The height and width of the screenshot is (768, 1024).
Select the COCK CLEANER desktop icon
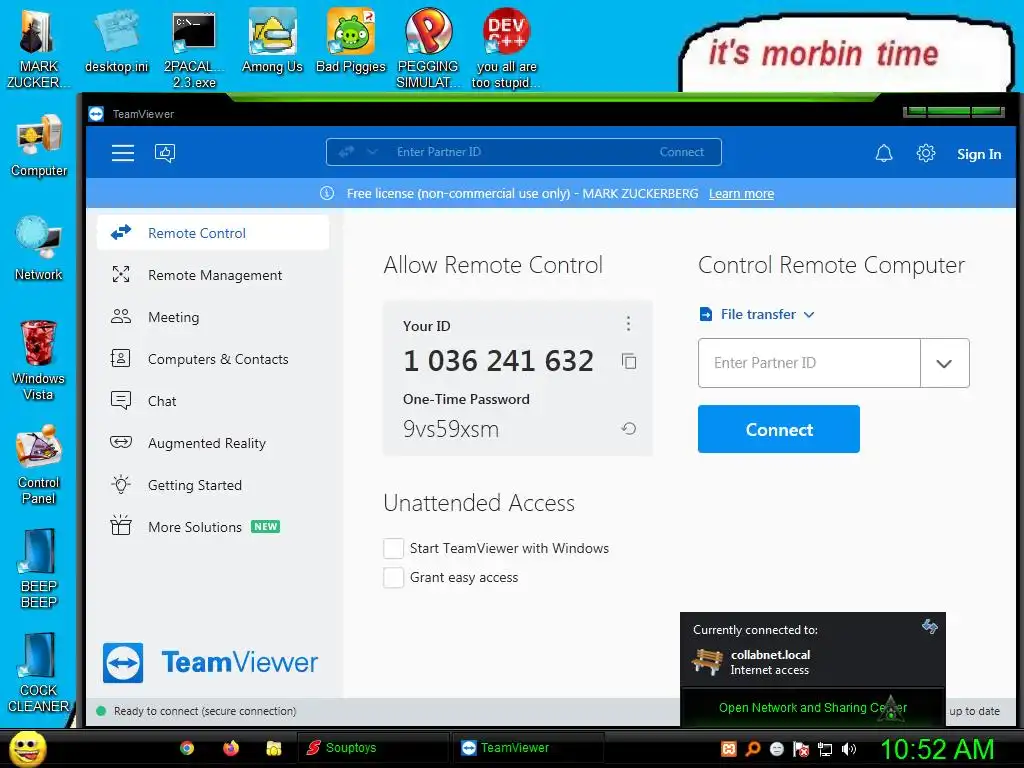tap(39, 672)
